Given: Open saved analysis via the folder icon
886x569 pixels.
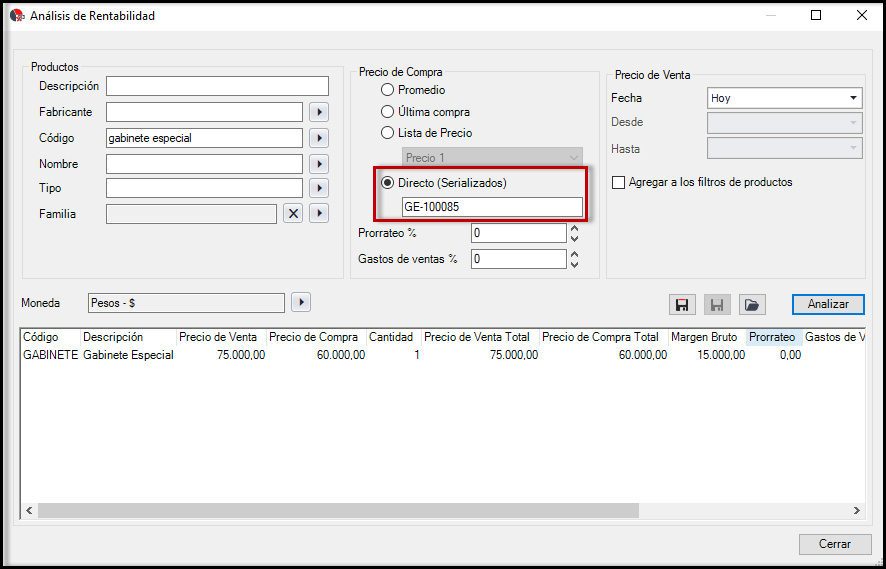Looking at the screenshot, I should tap(752, 305).
